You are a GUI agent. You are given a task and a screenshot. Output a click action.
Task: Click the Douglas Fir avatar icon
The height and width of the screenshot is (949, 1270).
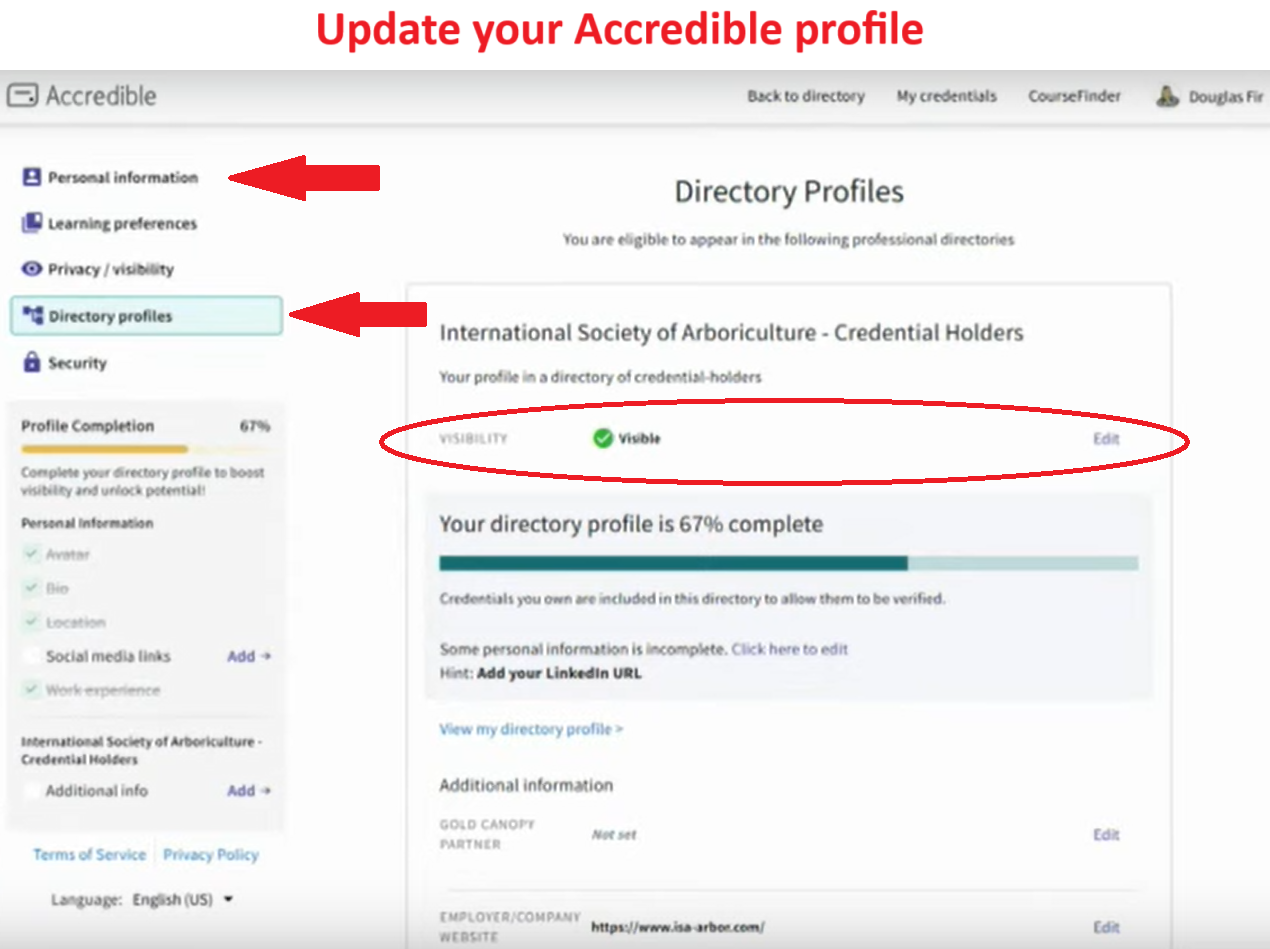(1167, 97)
